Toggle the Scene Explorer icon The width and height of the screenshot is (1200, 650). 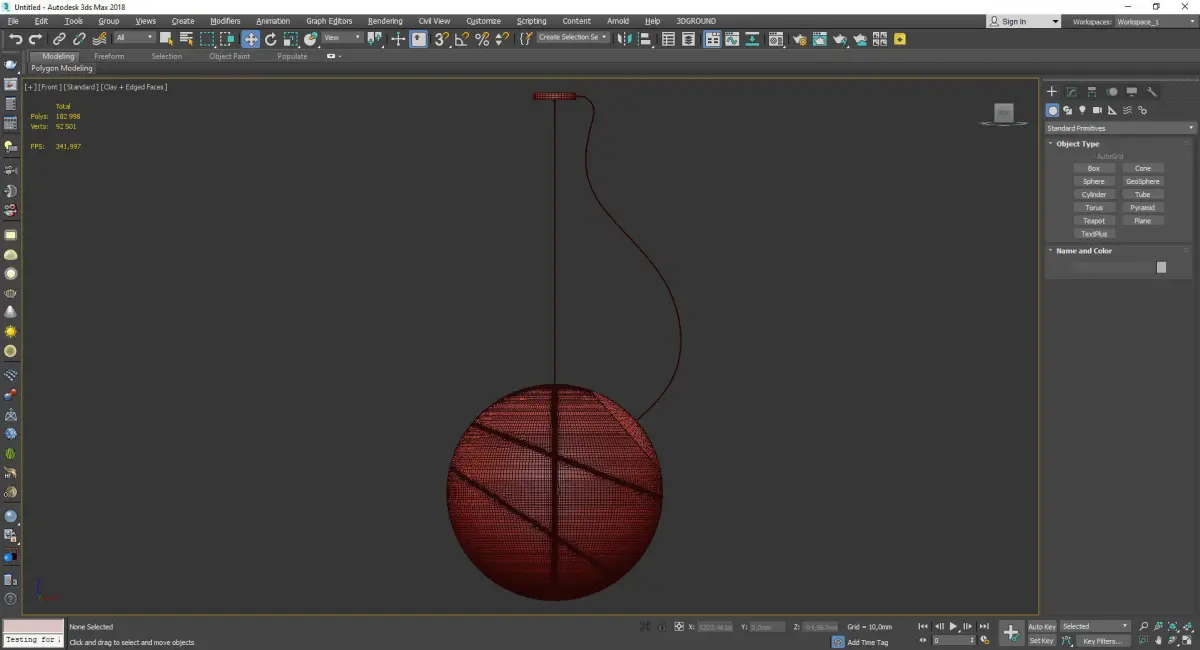[x=668, y=39]
